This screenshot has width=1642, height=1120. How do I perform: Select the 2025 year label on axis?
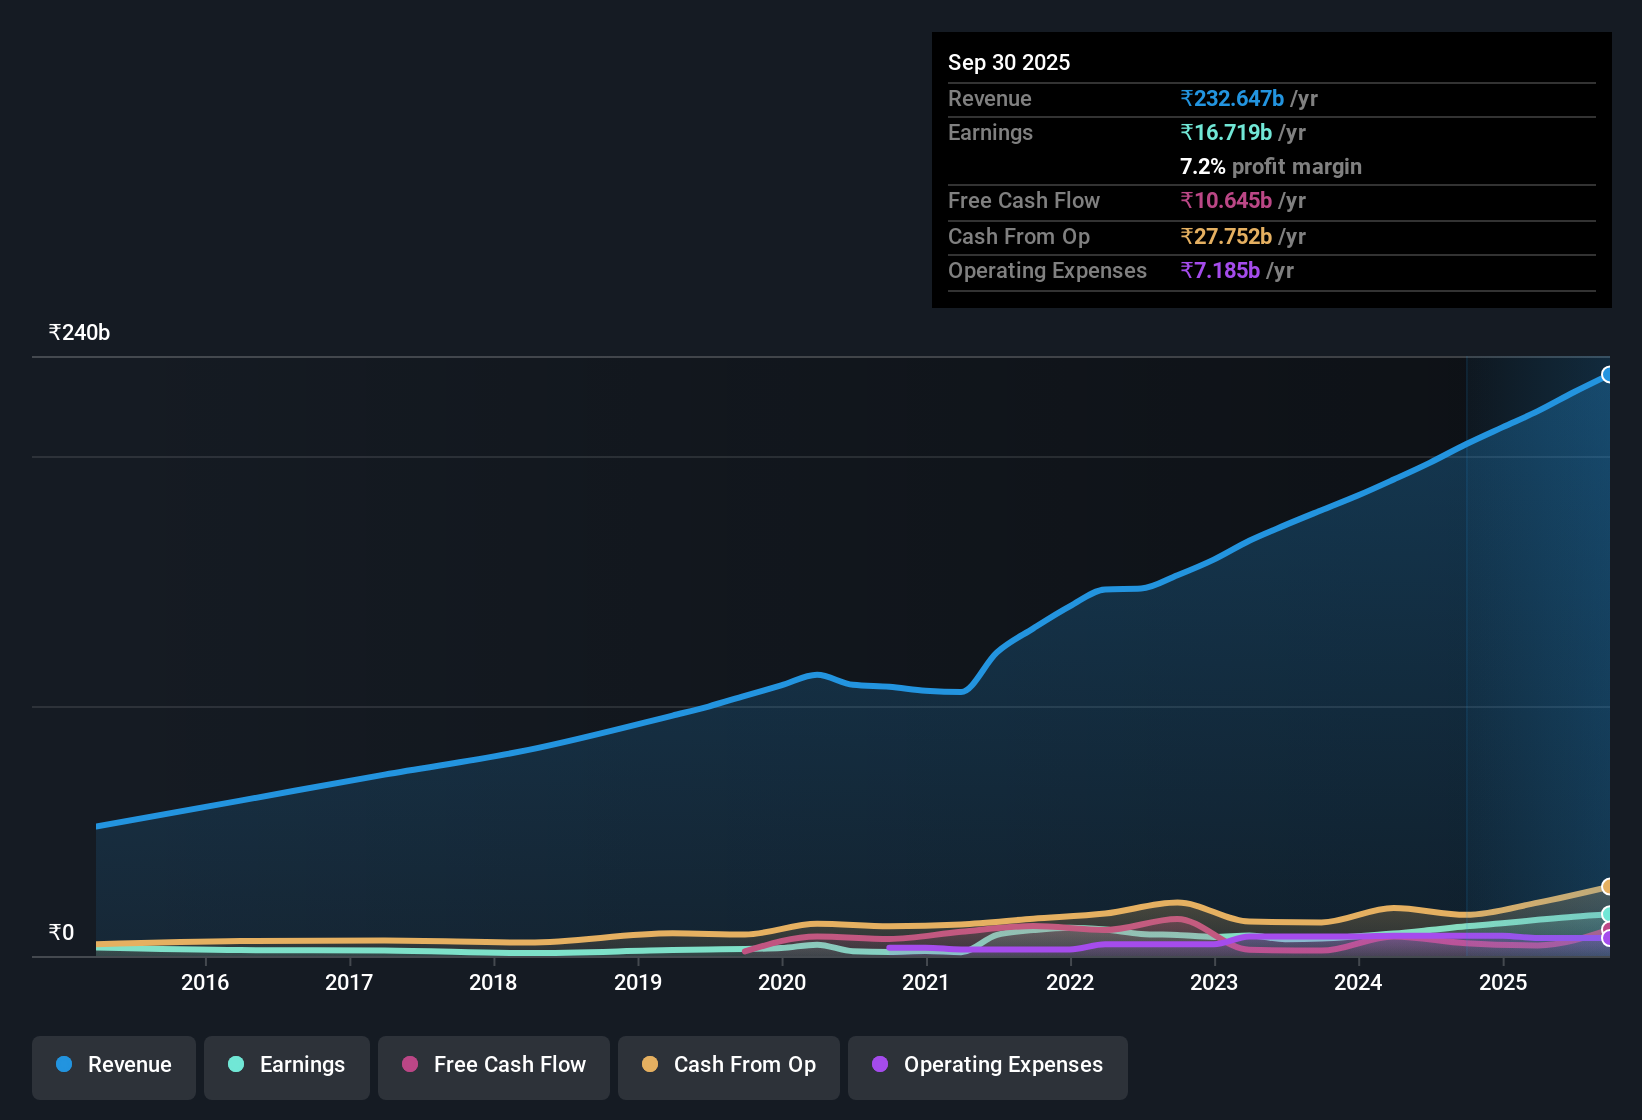[1504, 983]
